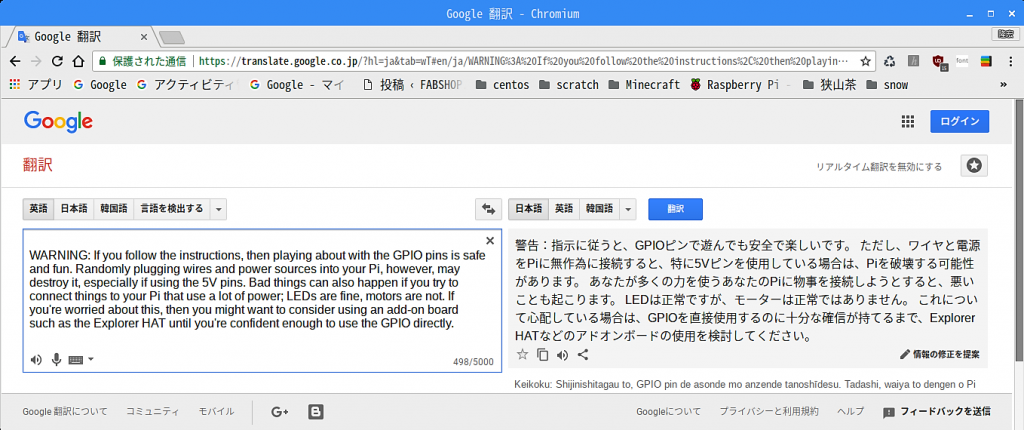The image size is (1024, 430).
Task: Expand target language dropdown arrow
Action: 628,209
